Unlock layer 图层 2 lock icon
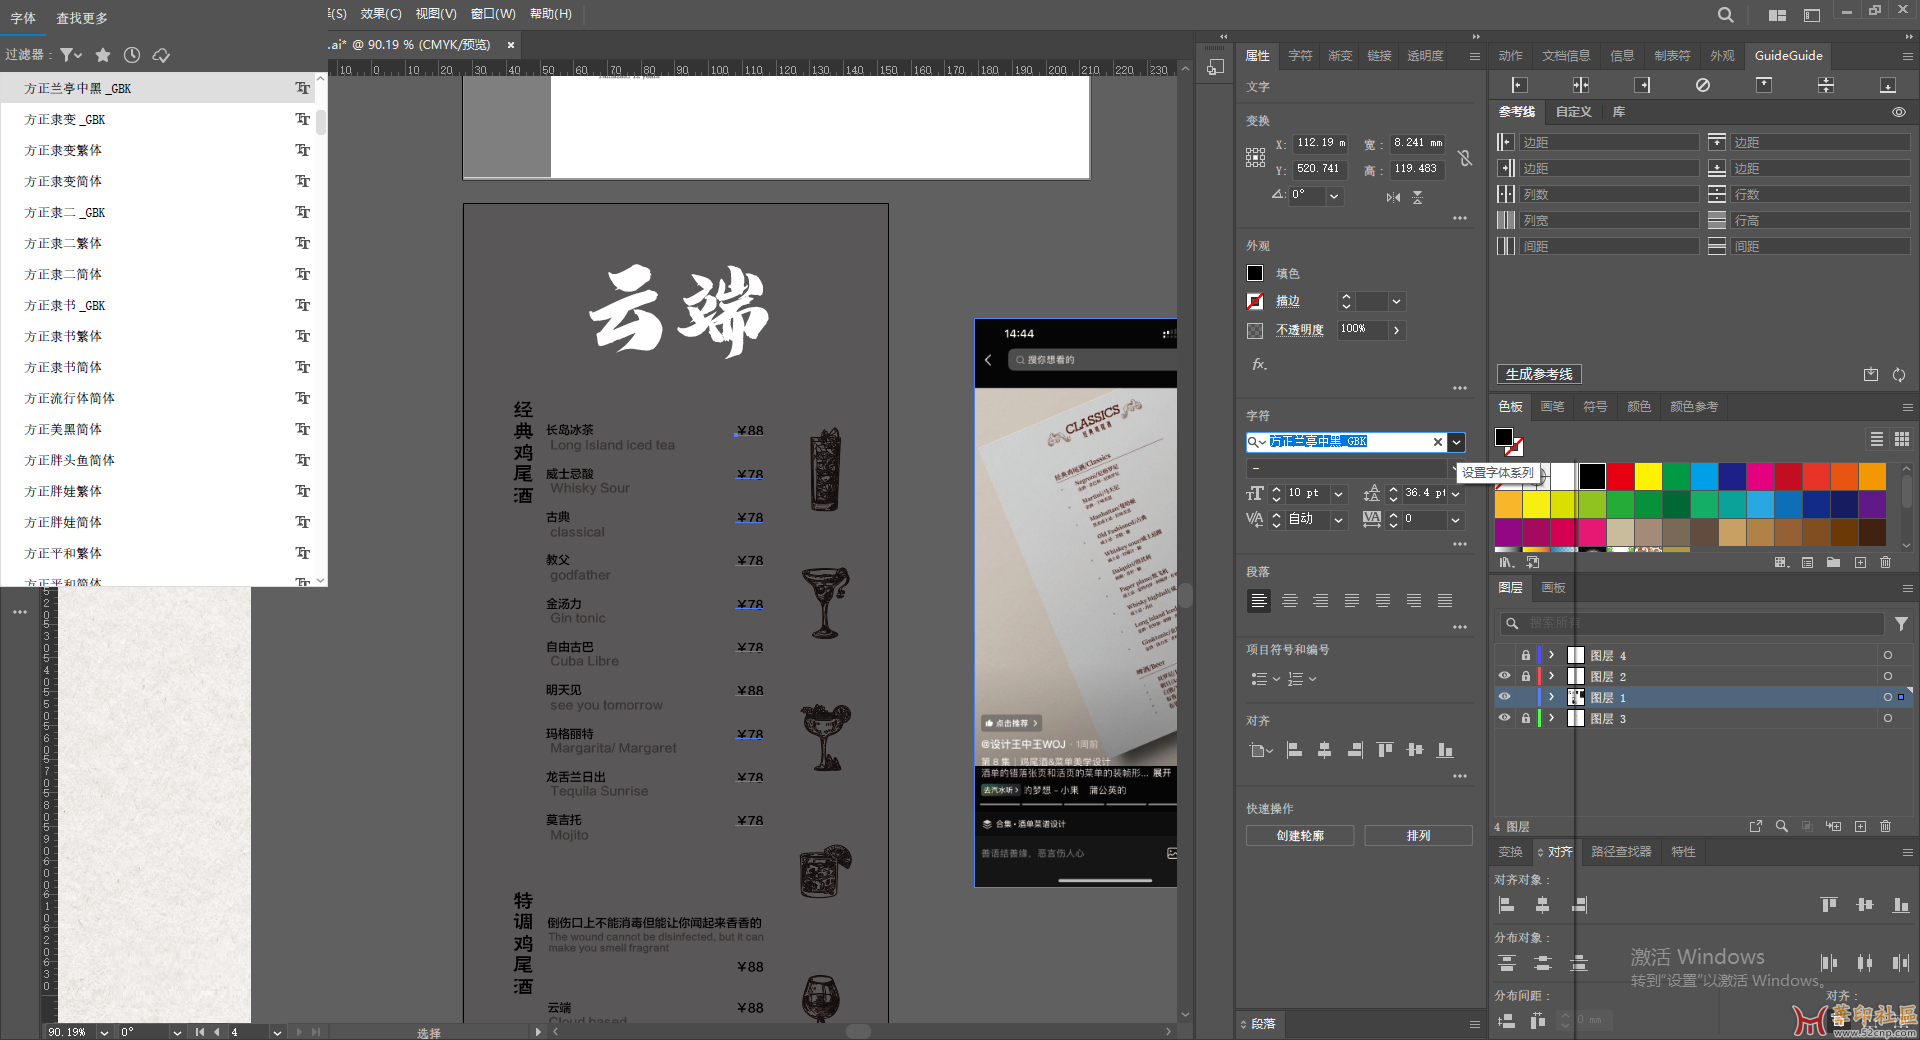Image resolution: width=1920 pixels, height=1040 pixels. (x=1526, y=676)
